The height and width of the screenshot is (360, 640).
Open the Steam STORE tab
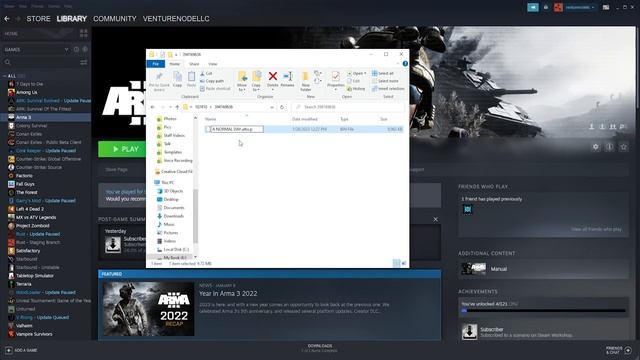pos(38,19)
